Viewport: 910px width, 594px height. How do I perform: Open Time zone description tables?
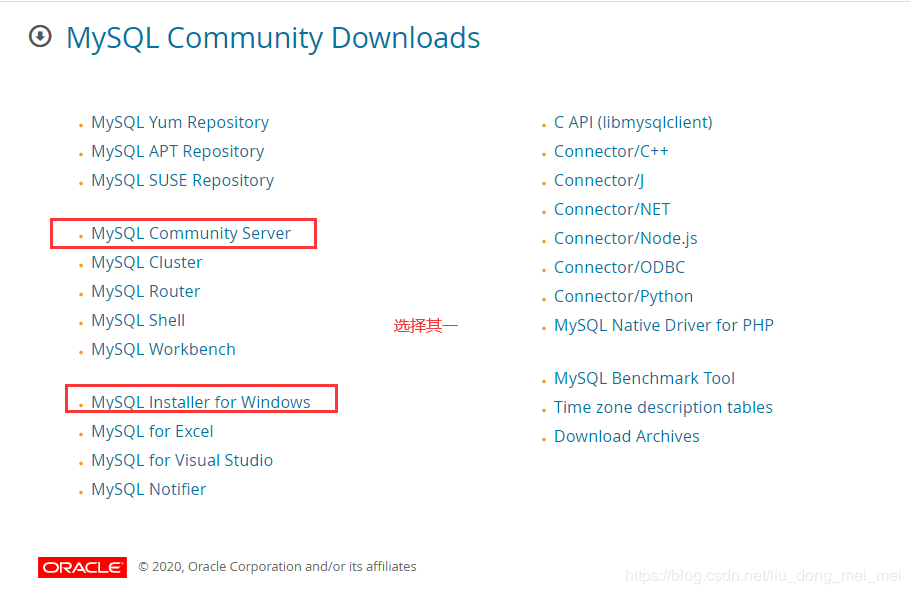[x=663, y=407]
